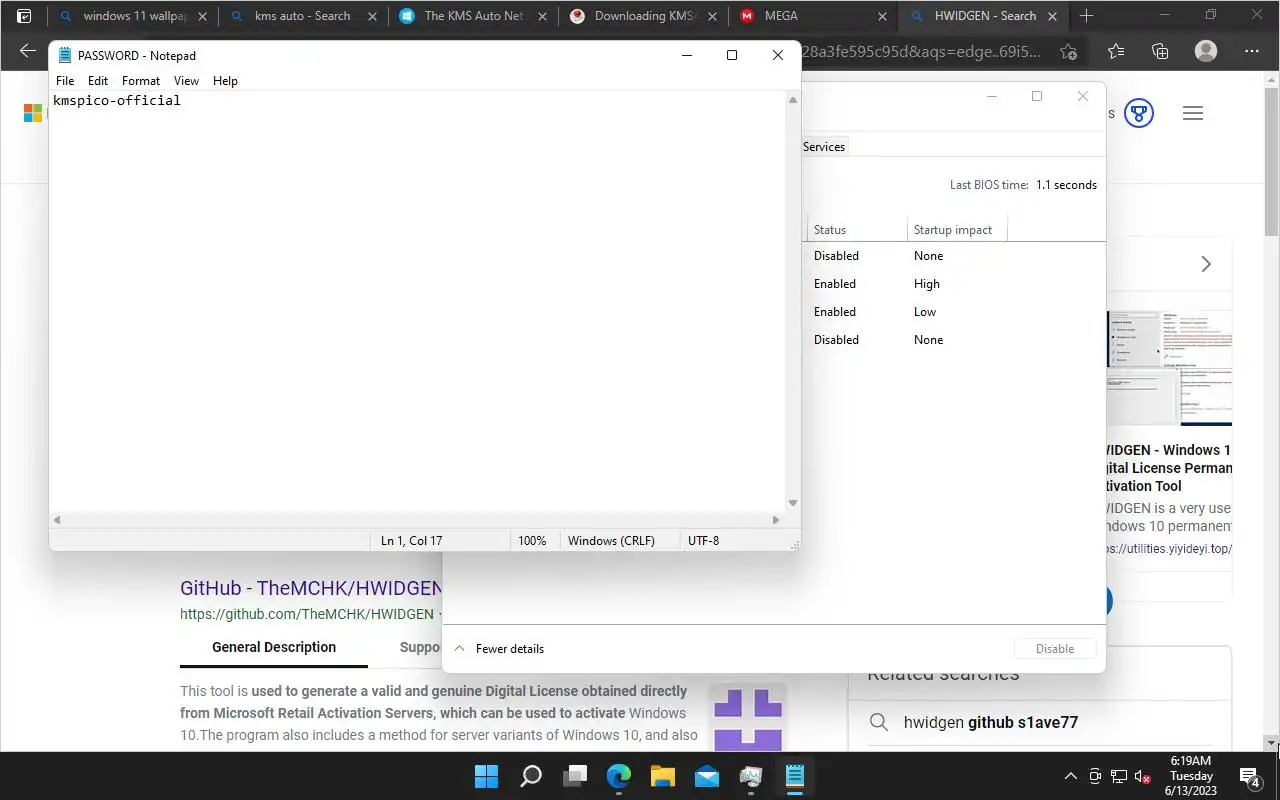The width and height of the screenshot is (1280, 800).
Task: Switch to the 'kms auto - Search' tab
Action: coord(302,16)
